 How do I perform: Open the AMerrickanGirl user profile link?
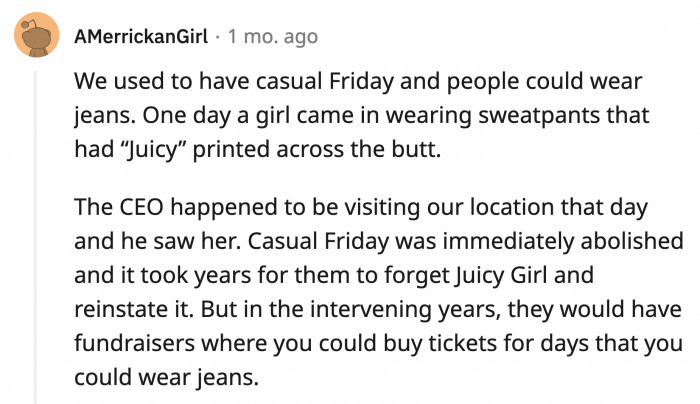tap(141, 37)
